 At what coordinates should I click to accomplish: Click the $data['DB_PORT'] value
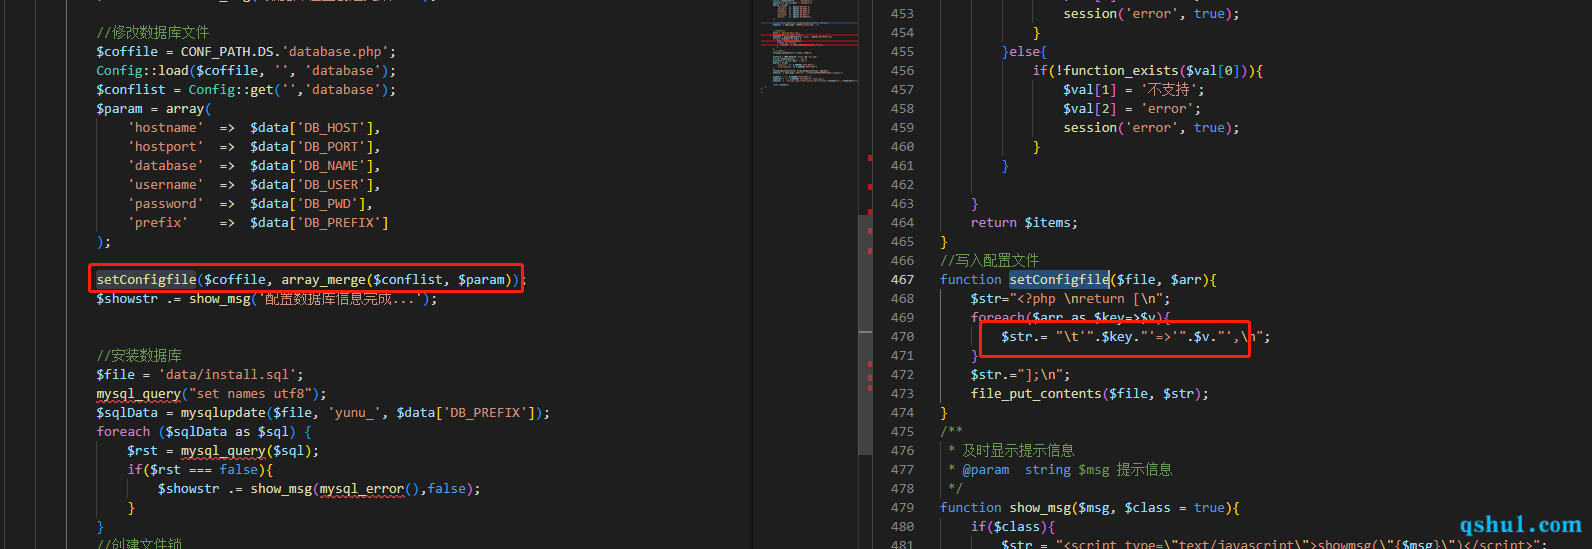311,147
